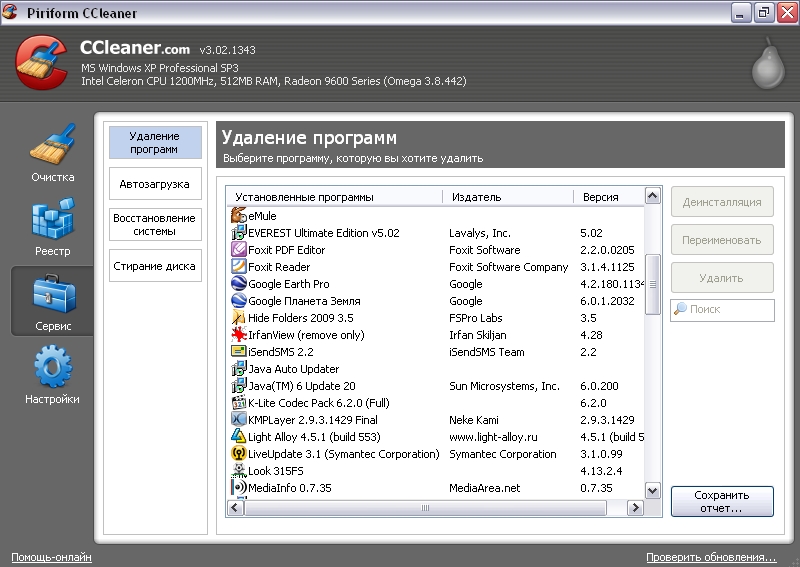800x567 pixels.
Task: Click the search magnifier icon
Action: (x=680, y=309)
